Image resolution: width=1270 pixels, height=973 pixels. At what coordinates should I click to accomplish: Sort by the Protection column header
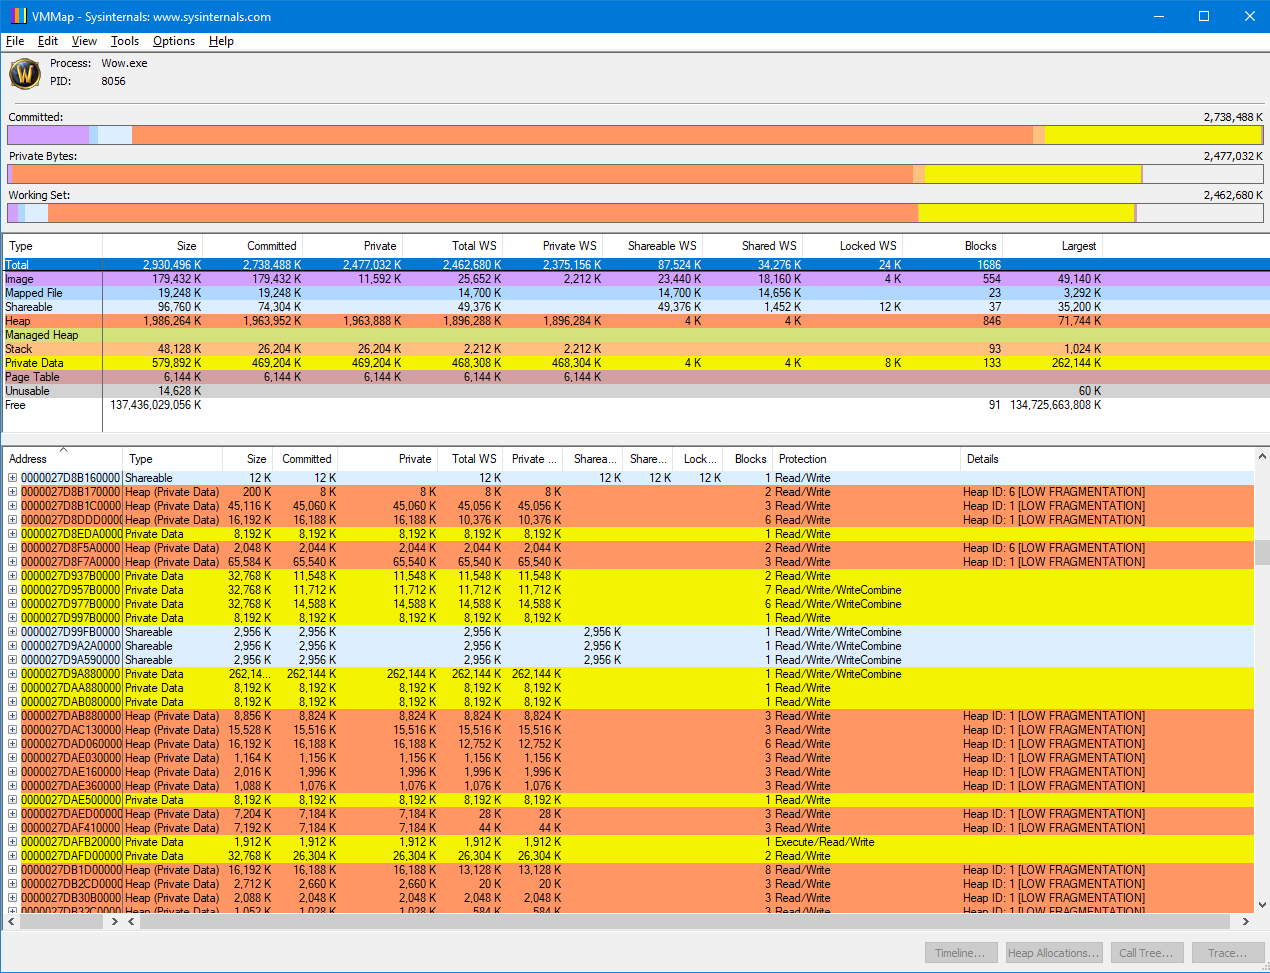pos(803,459)
